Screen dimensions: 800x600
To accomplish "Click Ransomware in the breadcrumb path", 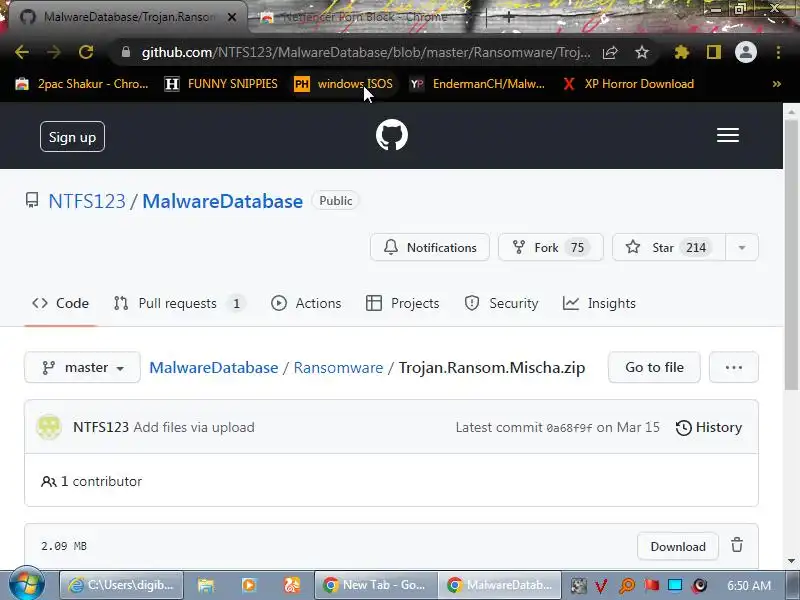I will coord(338,367).
